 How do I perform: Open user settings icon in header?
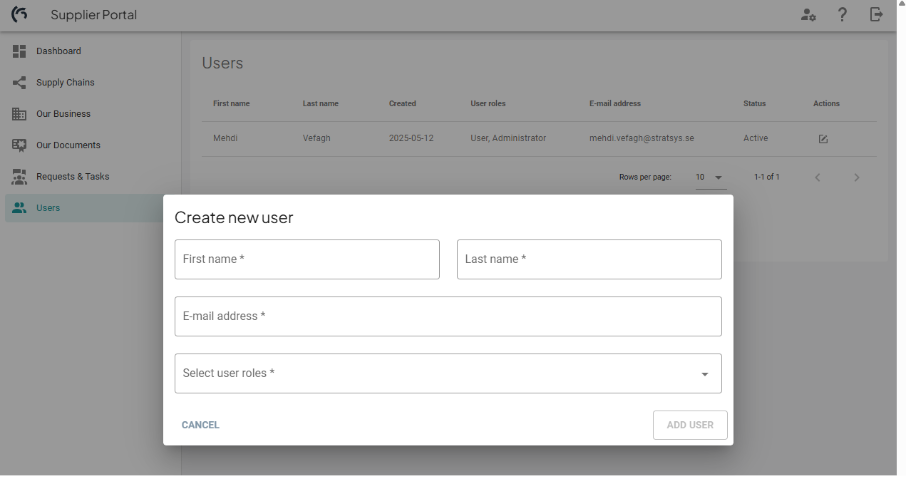808,15
